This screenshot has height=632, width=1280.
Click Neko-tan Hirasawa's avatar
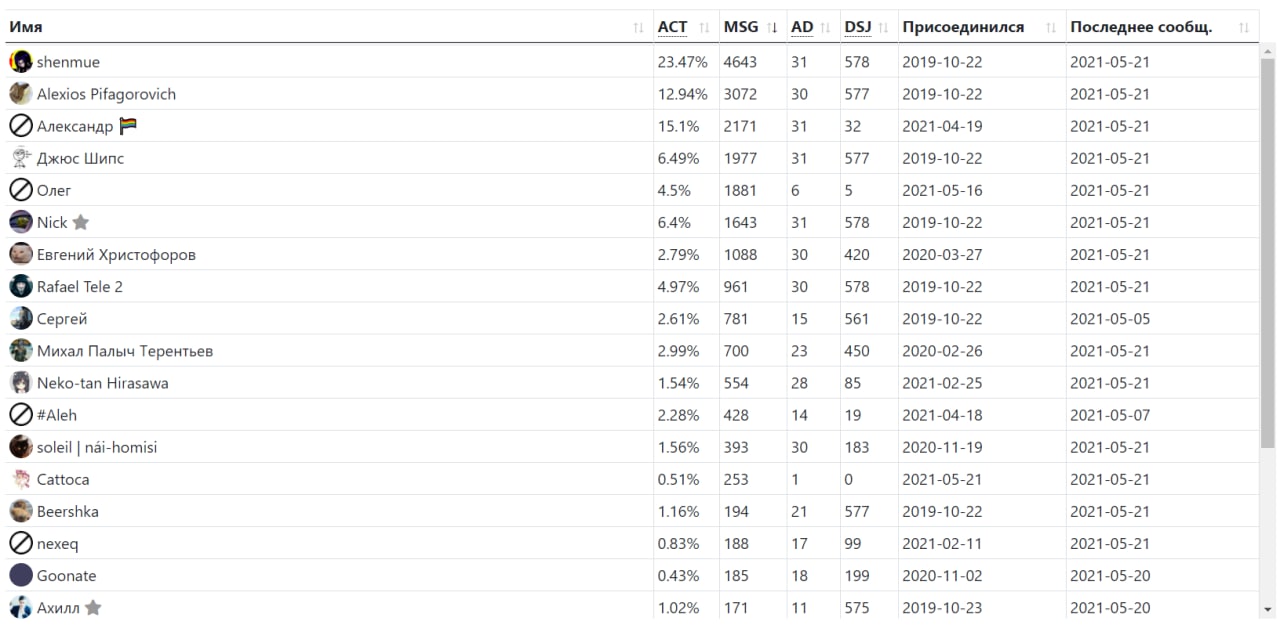click(21, 383)
